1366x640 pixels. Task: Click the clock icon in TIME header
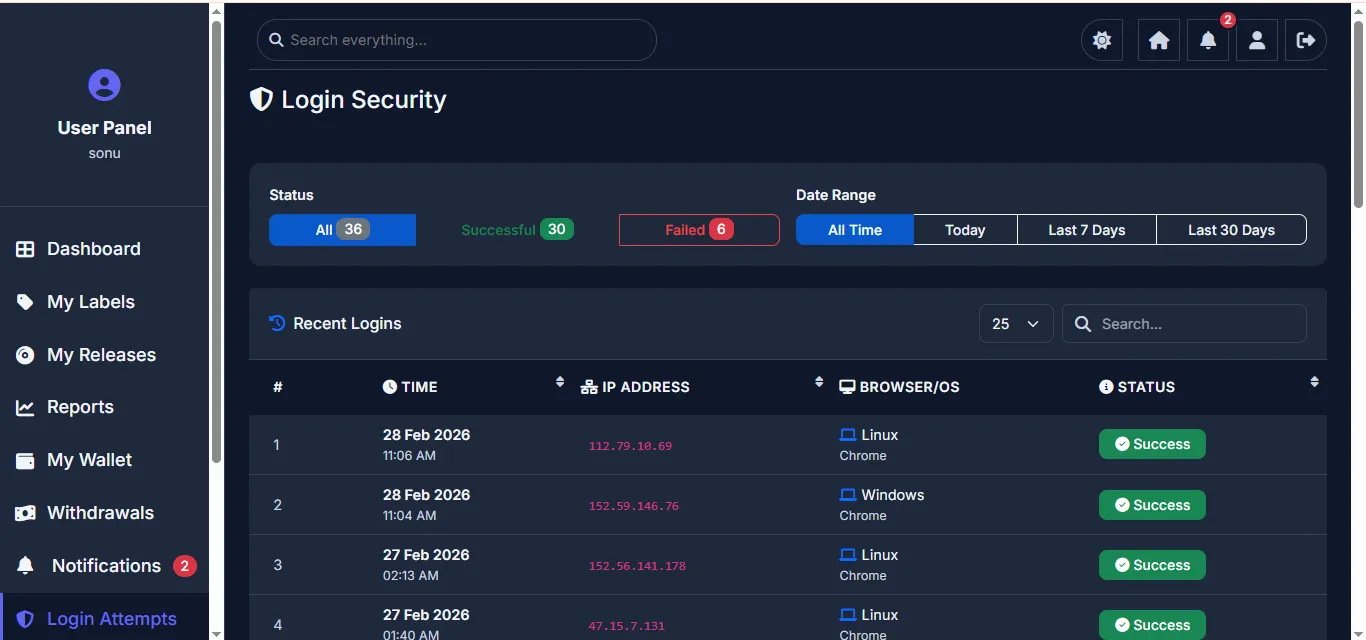(390, 387)
